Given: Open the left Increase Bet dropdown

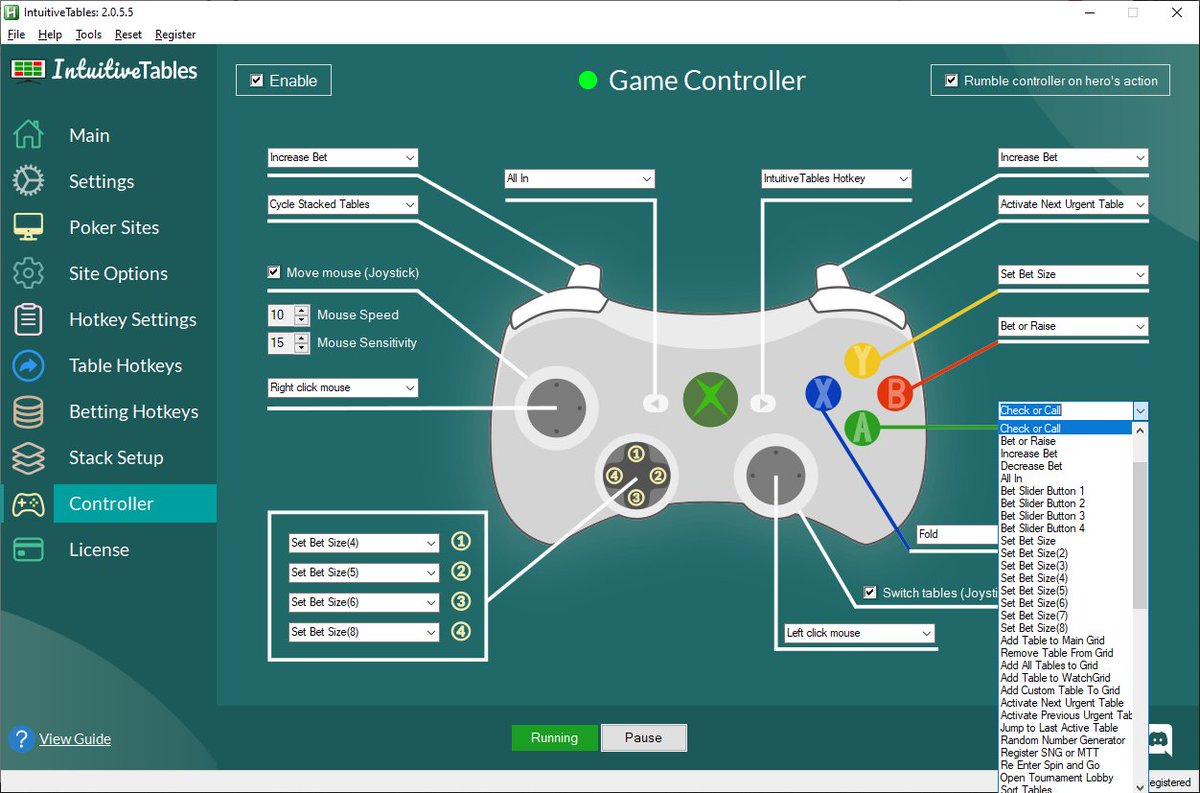Looking at the screenshot, I should tap(342, 157).
